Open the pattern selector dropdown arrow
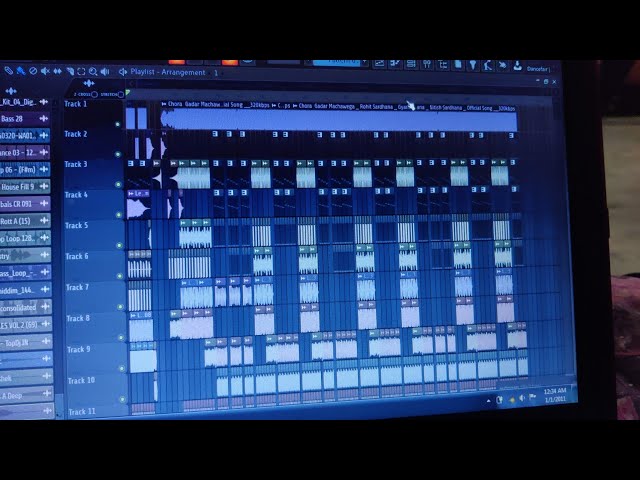This screenshot has height=480, width=640. coord(365,63)
